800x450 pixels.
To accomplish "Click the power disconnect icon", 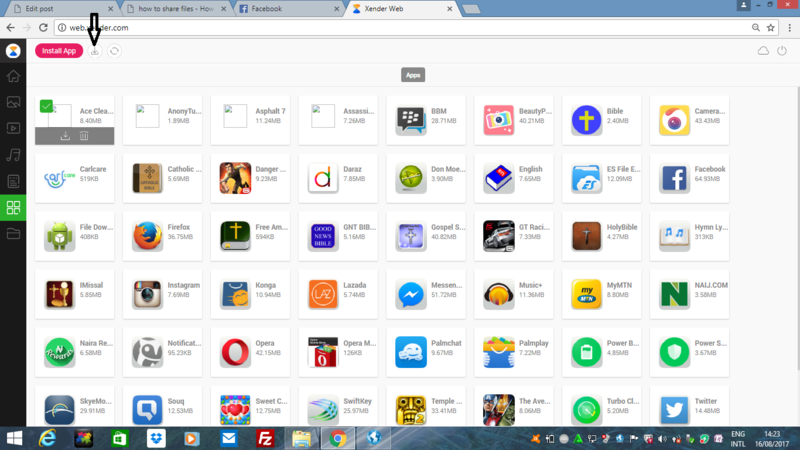I will click(x=782, y=51).
